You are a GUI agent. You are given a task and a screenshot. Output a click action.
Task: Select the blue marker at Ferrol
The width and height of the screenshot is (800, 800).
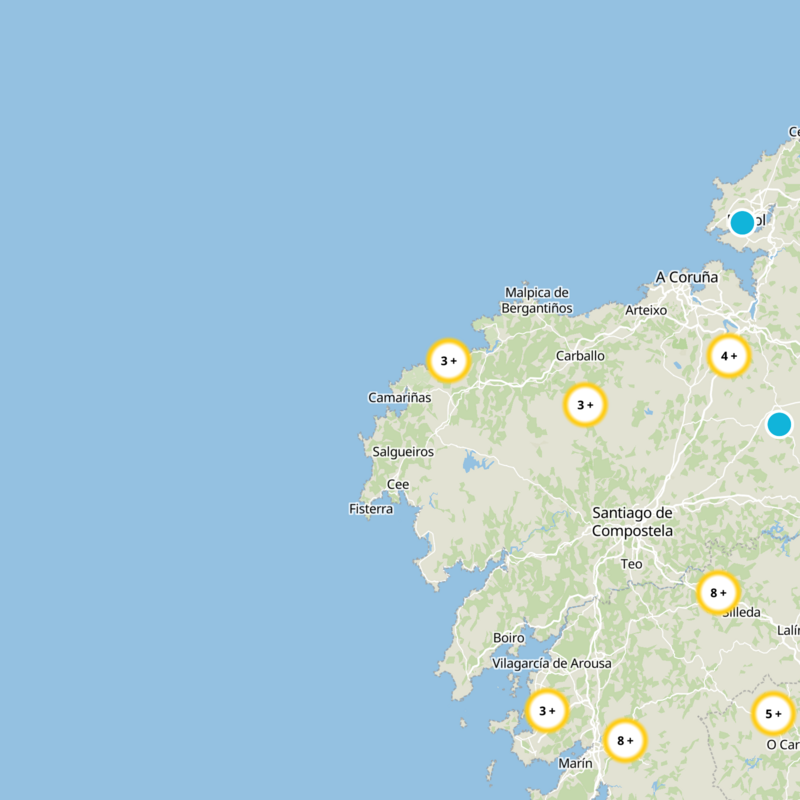[x=742, y=223]
